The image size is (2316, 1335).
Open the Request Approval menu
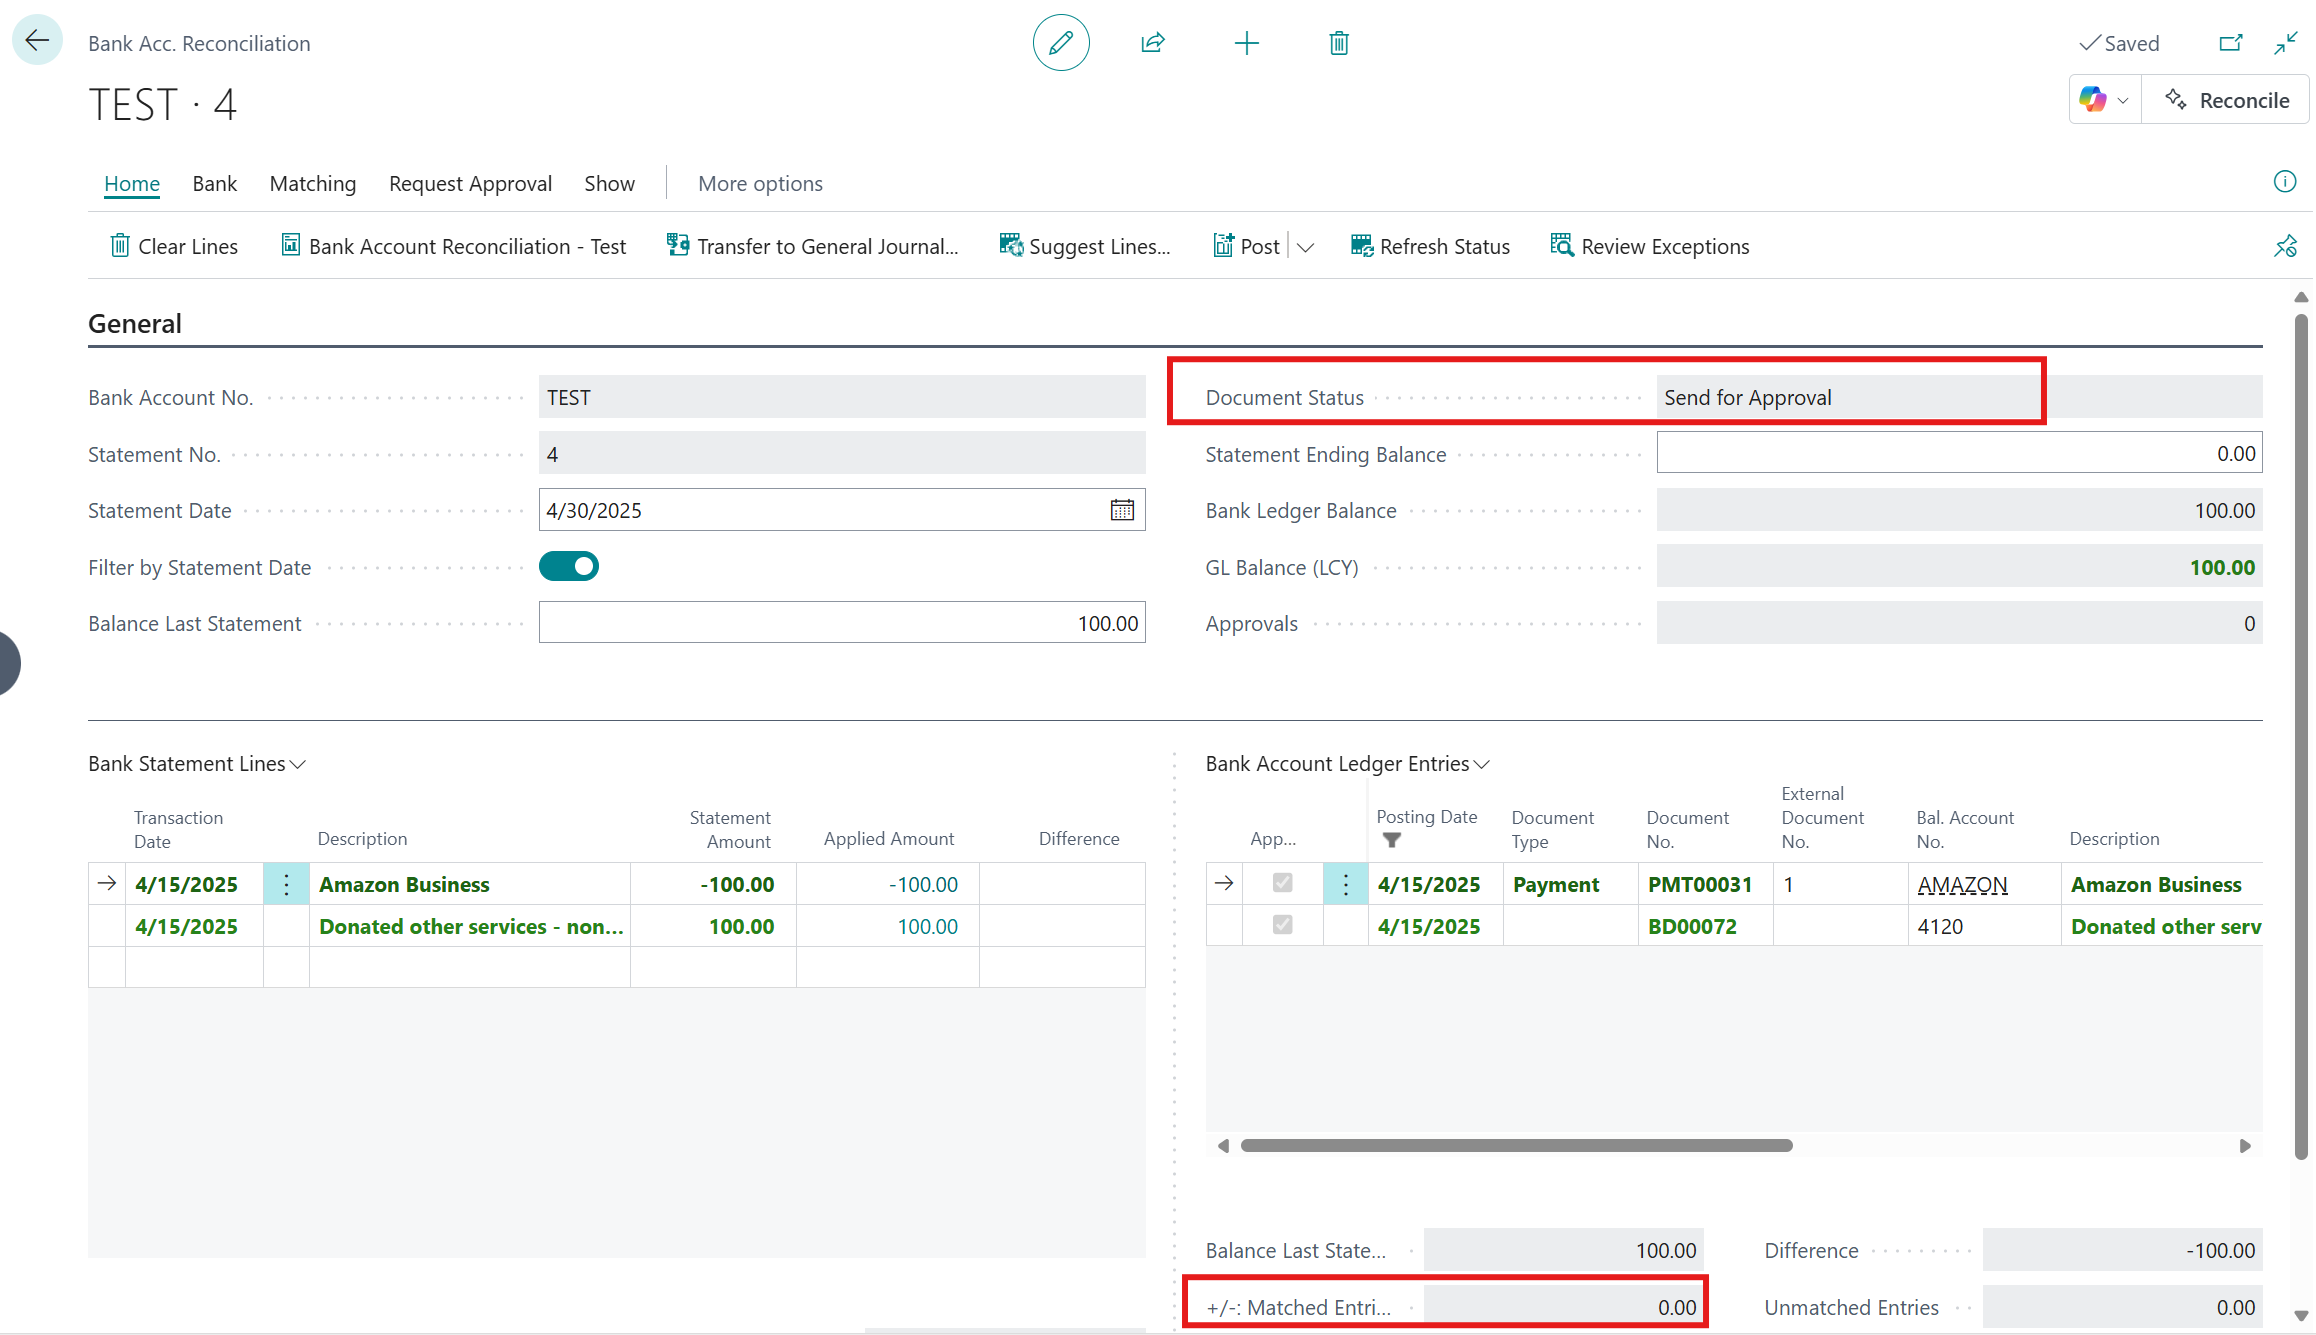point(470,184)
